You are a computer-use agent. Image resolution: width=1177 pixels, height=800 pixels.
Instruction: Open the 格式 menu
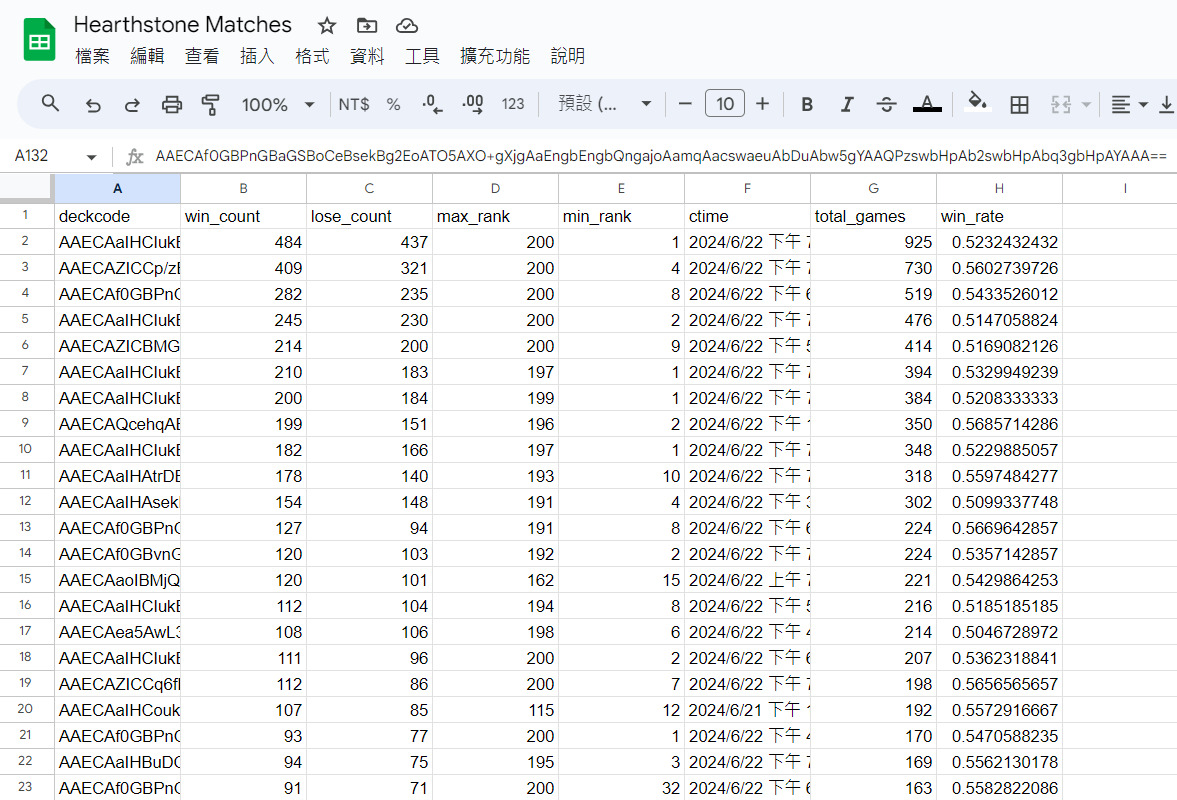click(312, 56)
